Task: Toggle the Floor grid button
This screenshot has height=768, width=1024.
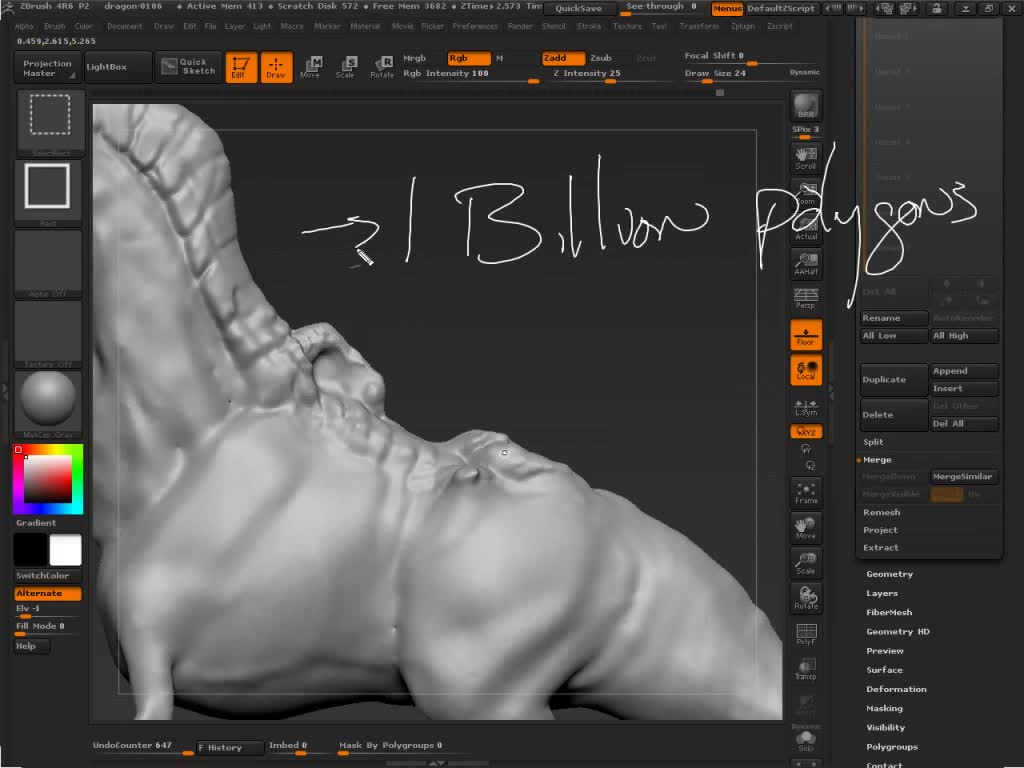Action: click(x=805, y=336)
